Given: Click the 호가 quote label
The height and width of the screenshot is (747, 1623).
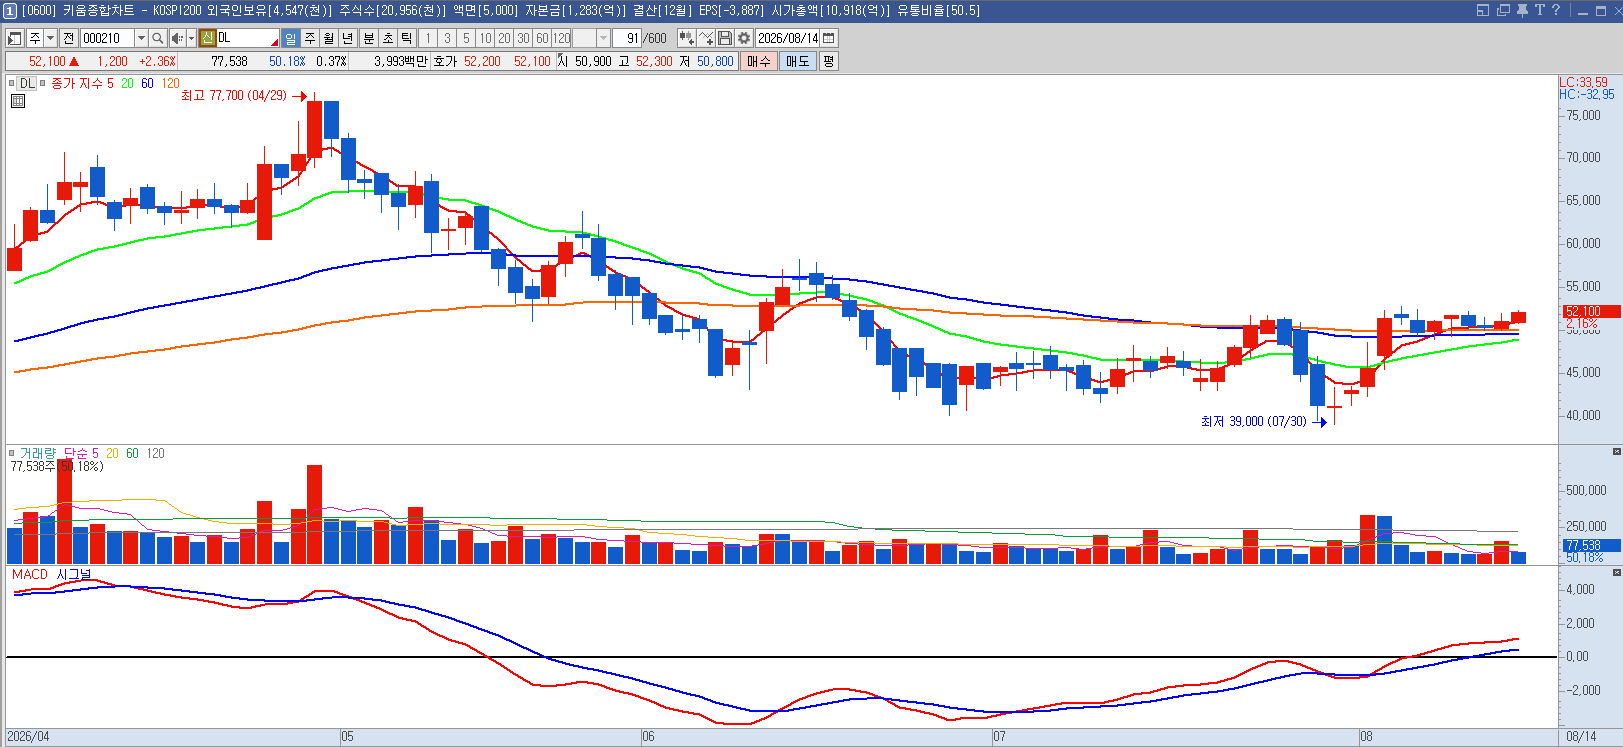Looking at the screenshot, I should tap(445, 61).
